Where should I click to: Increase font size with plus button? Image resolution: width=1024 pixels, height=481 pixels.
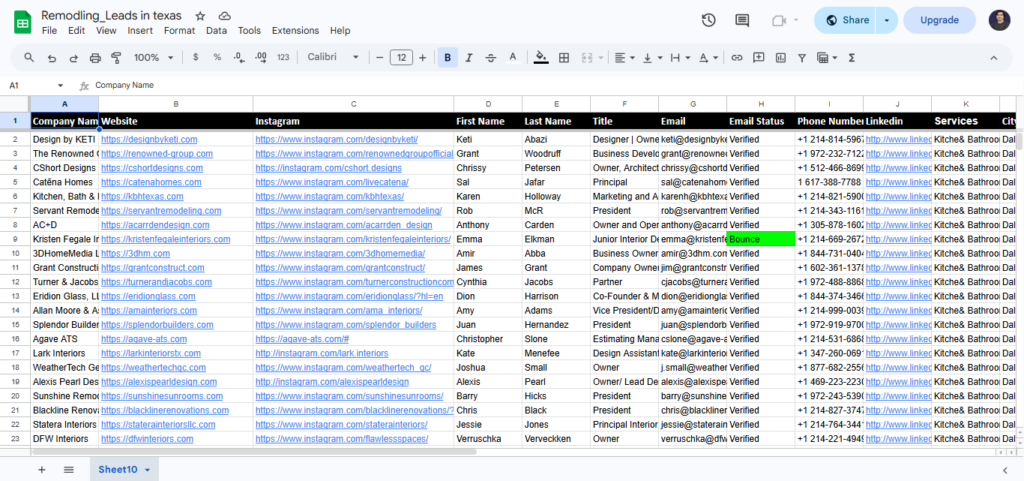pyautogui.click(x=423, y=57)
